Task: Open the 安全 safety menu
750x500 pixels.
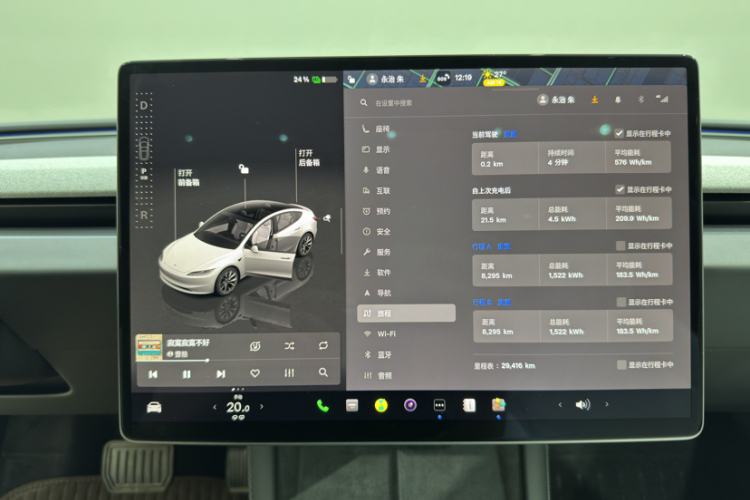Action: (375, 232)
